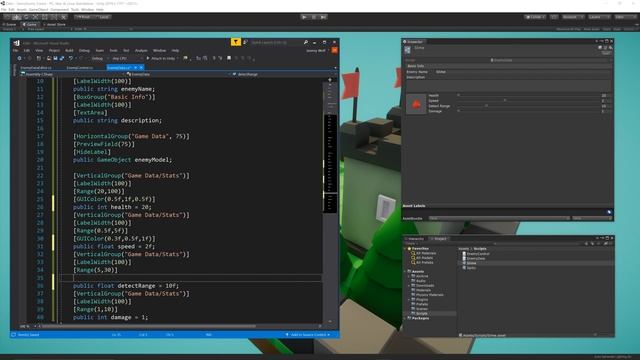The height and width of the screenshot is (360, 640).
Task: Adjust the Damage slider in Inspector
Action: point(528,111)
